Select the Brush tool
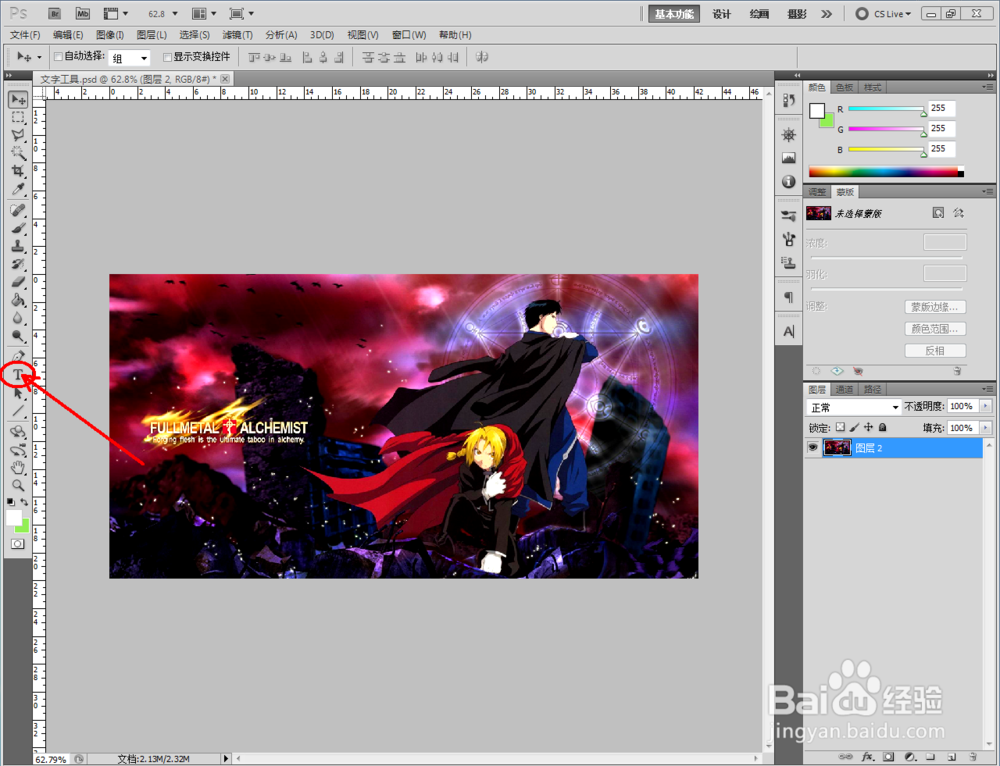Image resolution: width=1000 pixels, height=766 pixels. (x=18, y=228)
